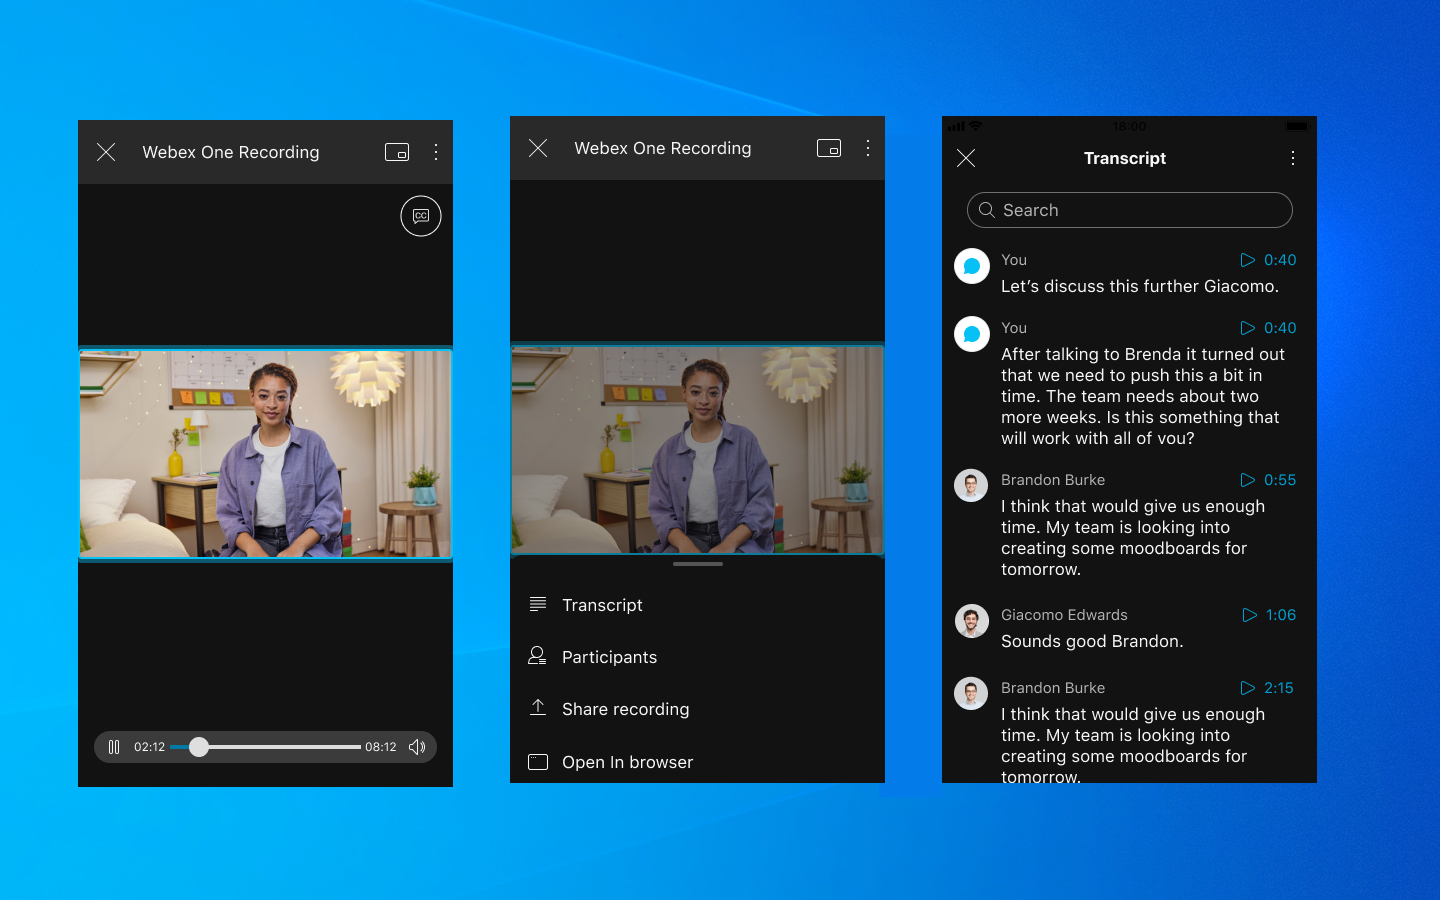This screenshot has width=1440, height=900.
Task: Open picture-in-picture in the middle panel
Action: pyautogui.click(x=829, y=148)
